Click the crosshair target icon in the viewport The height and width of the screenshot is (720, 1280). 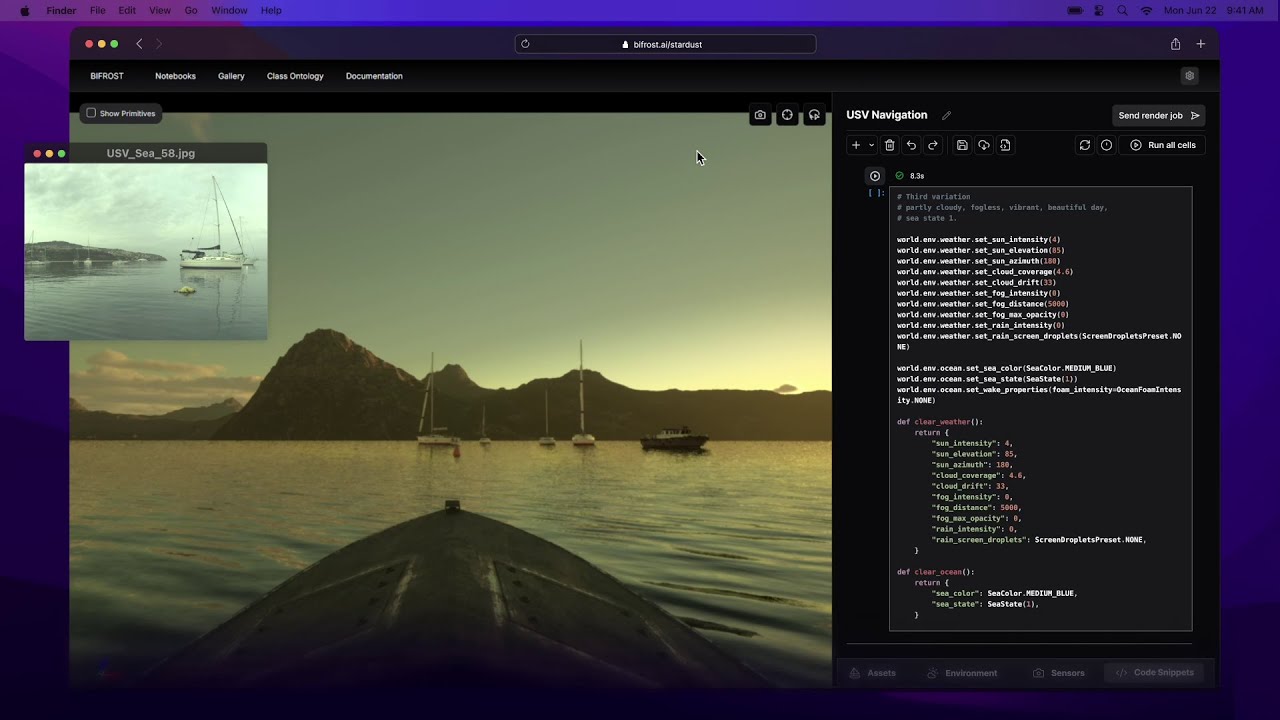[787, 115]
